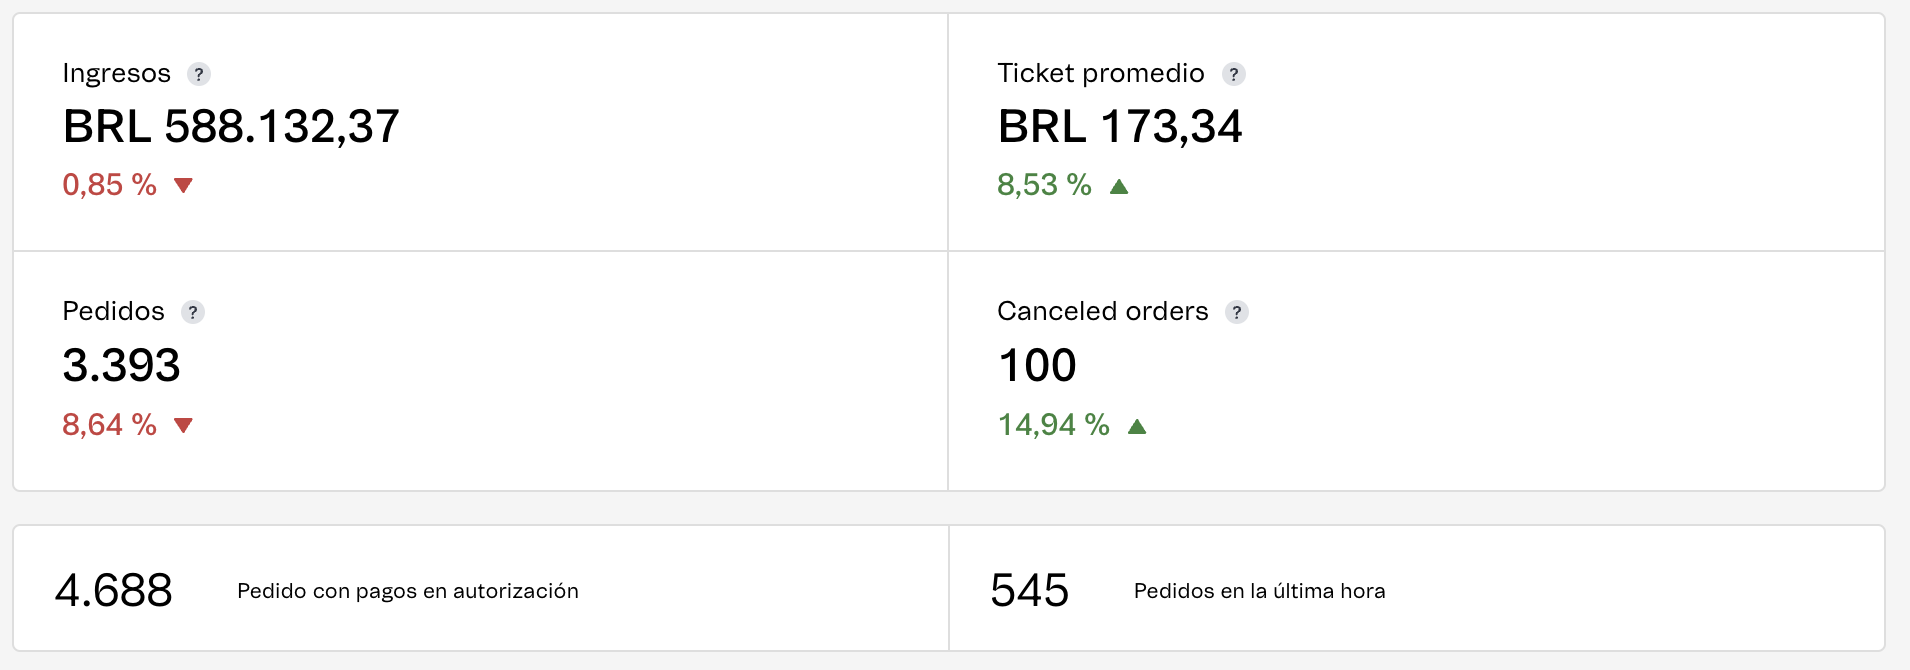Select the BRL 588.132,37 revenue value
Image resolution: width=1910 pixels, height=670 pixels.
click(x=231, y=127)
